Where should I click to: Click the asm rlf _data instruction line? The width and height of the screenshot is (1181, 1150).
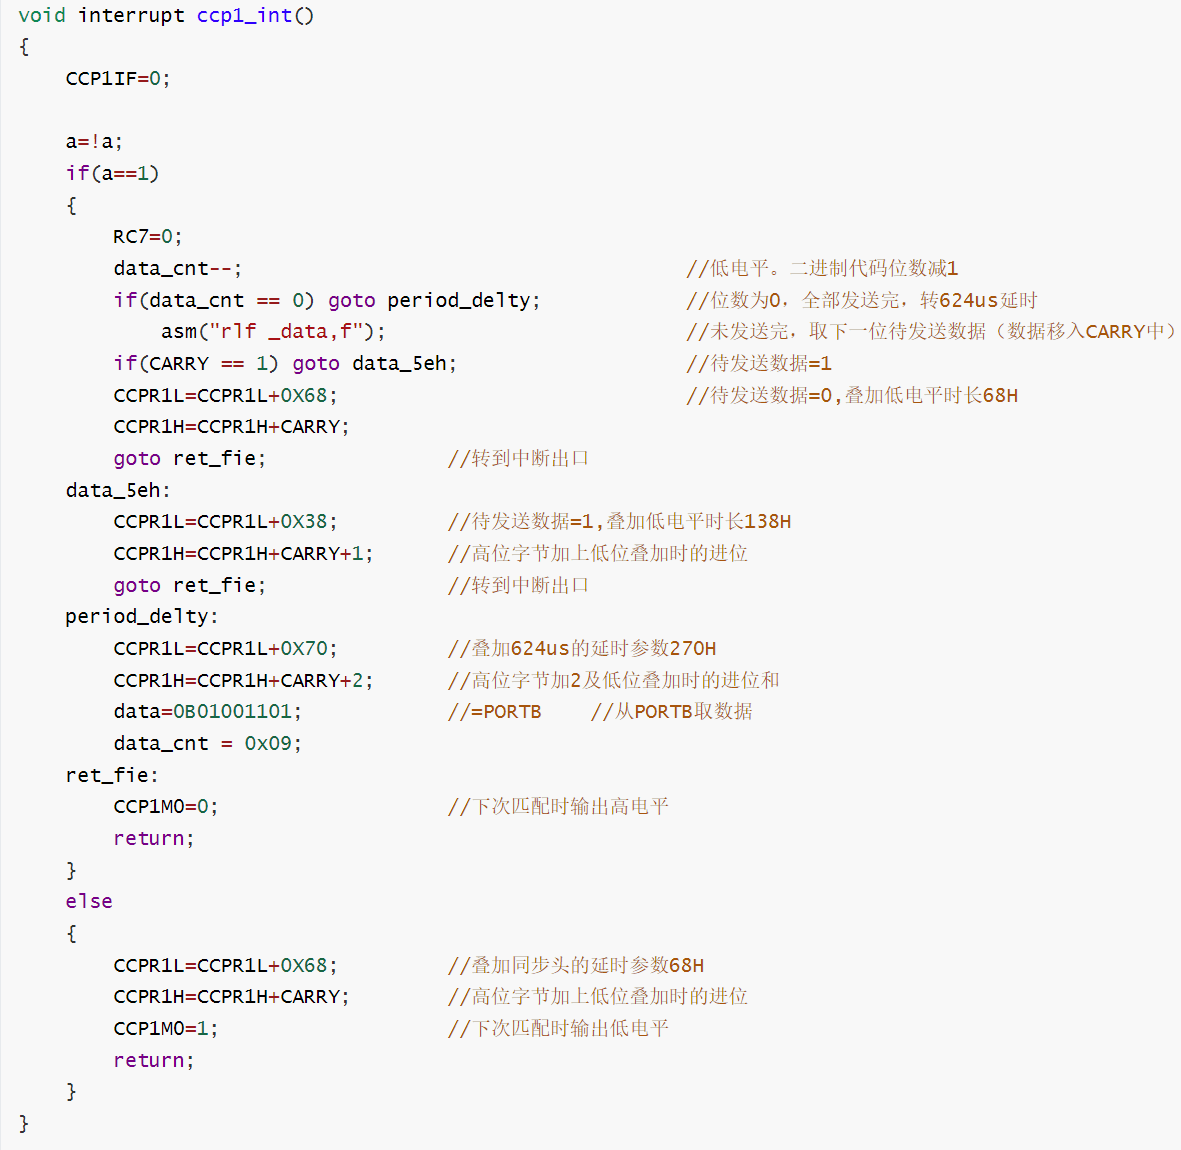[x=272, y=331]
